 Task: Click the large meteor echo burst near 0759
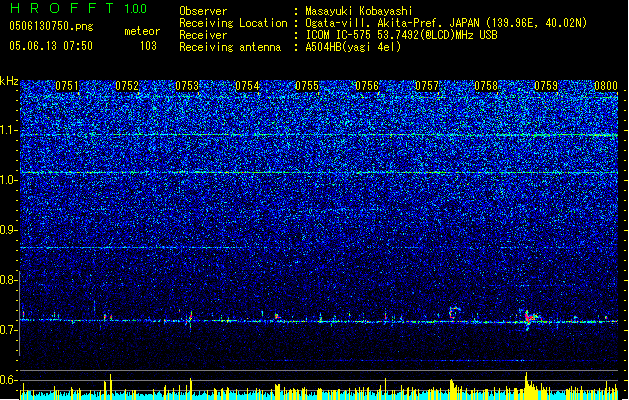(x=530, y=319)
